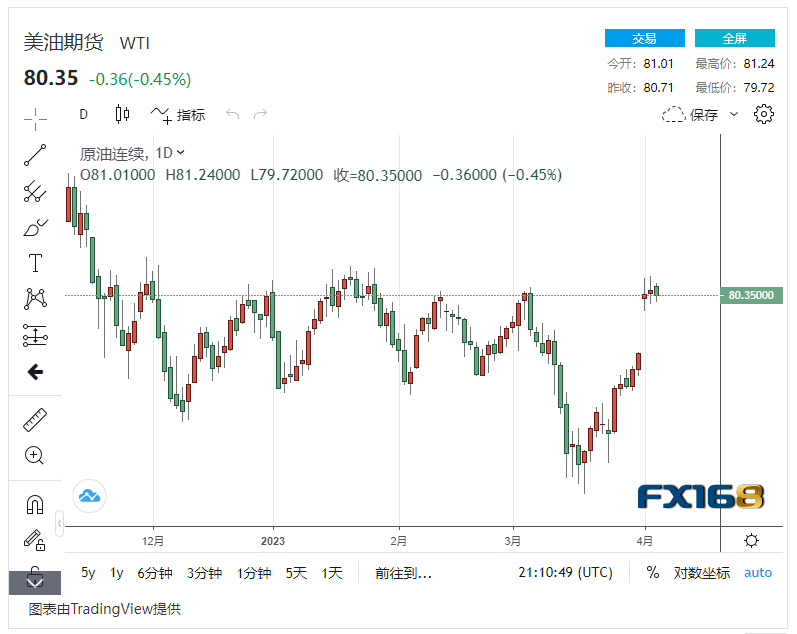Activate the ruler measure tool
The image size is (797, 634).
(x=35, y=420)
